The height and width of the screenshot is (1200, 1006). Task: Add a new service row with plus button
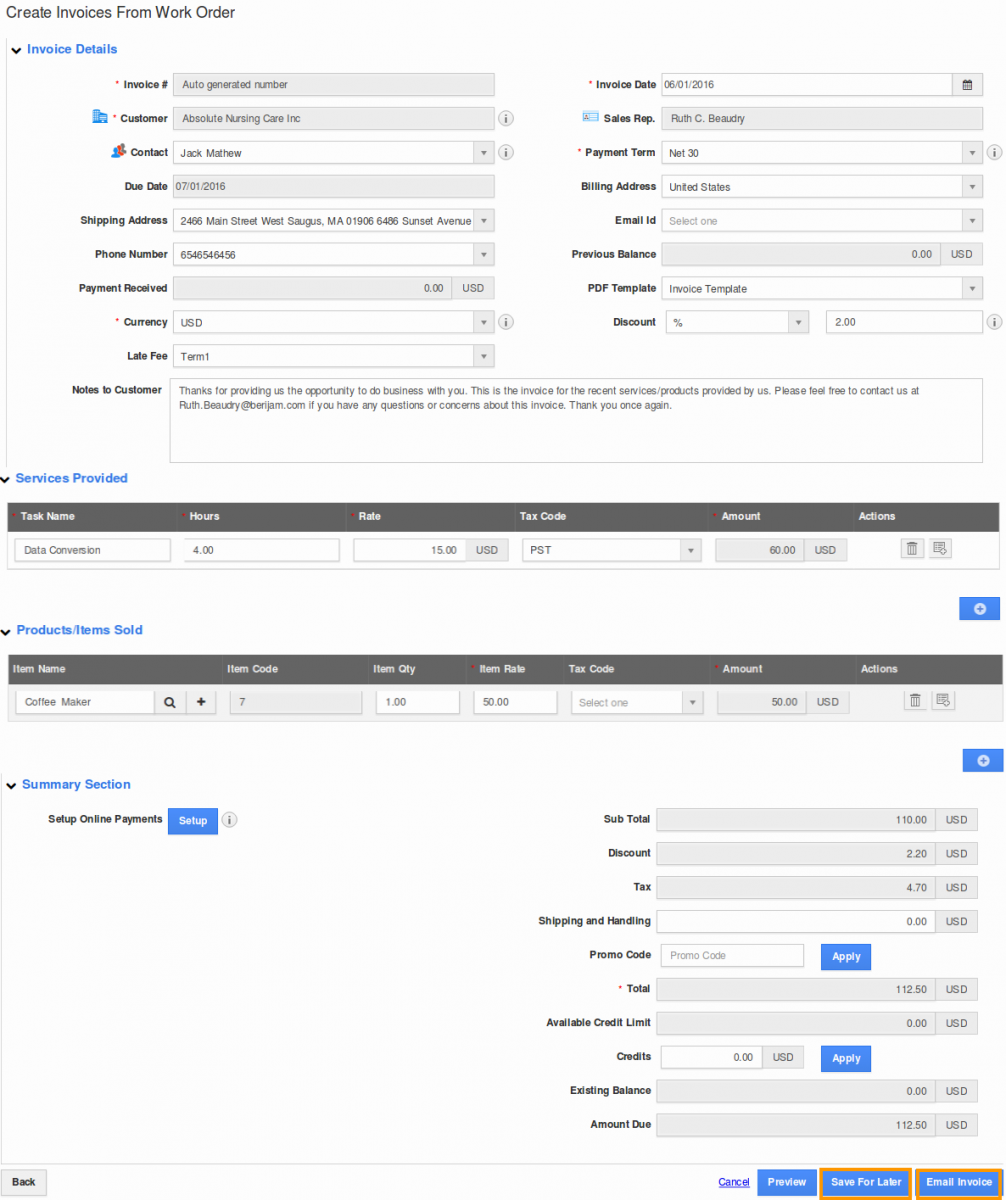pyautogui.click(x=980, y=608)
